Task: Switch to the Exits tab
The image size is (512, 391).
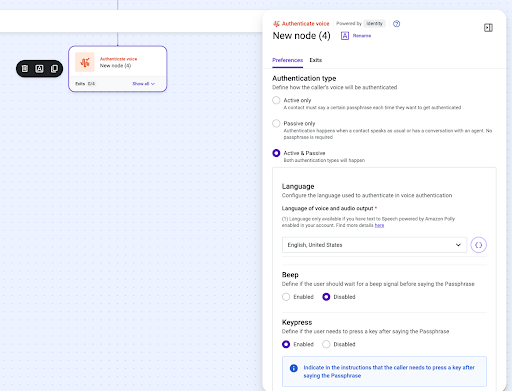Action: click(x=316, y=60)
